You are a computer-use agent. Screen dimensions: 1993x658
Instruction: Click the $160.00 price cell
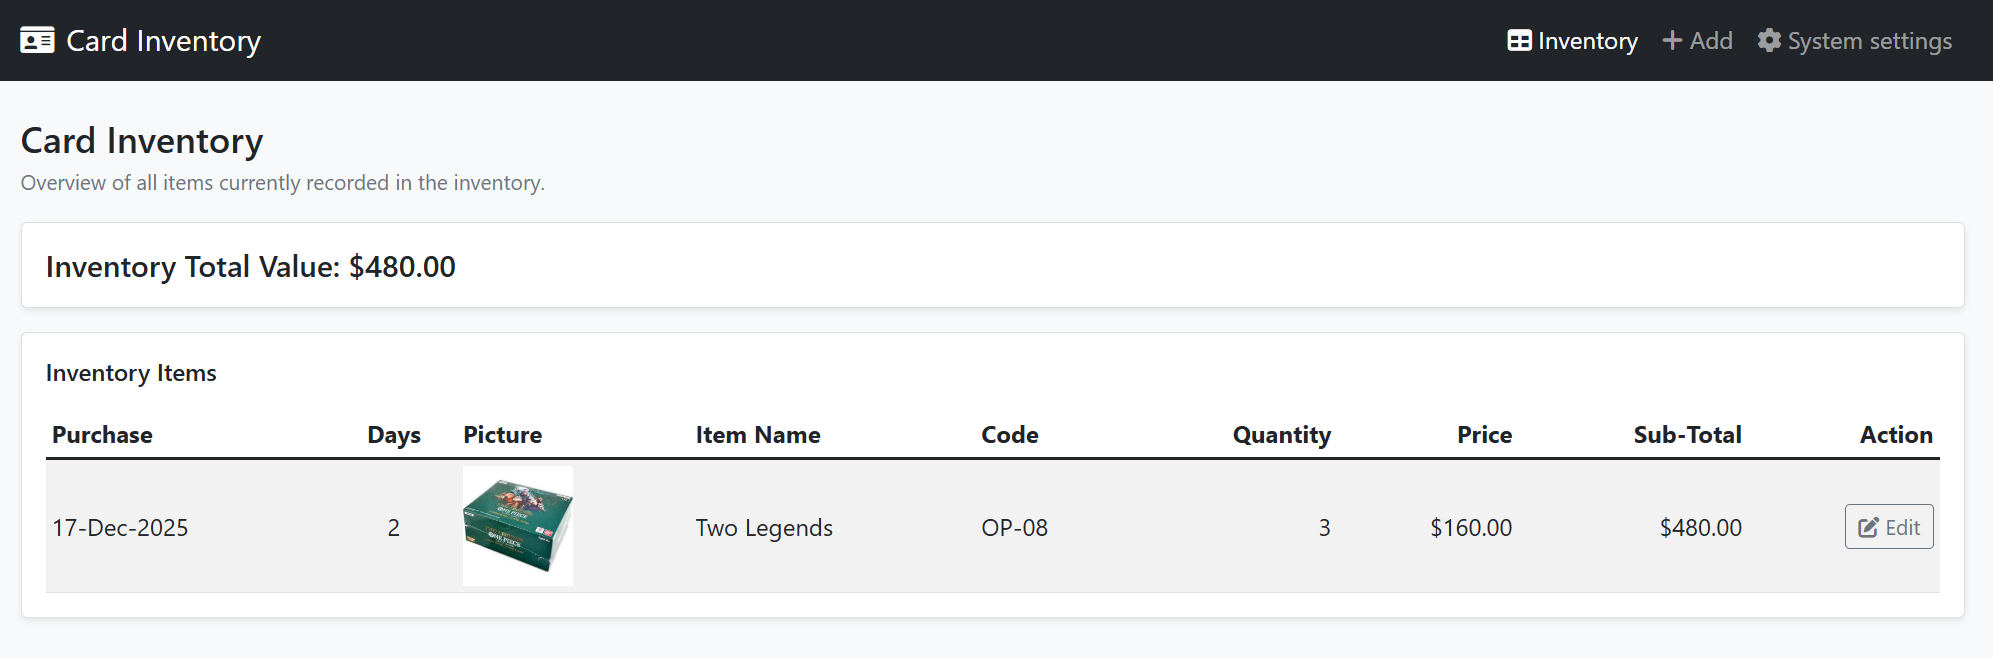[x=1470, y=528]
